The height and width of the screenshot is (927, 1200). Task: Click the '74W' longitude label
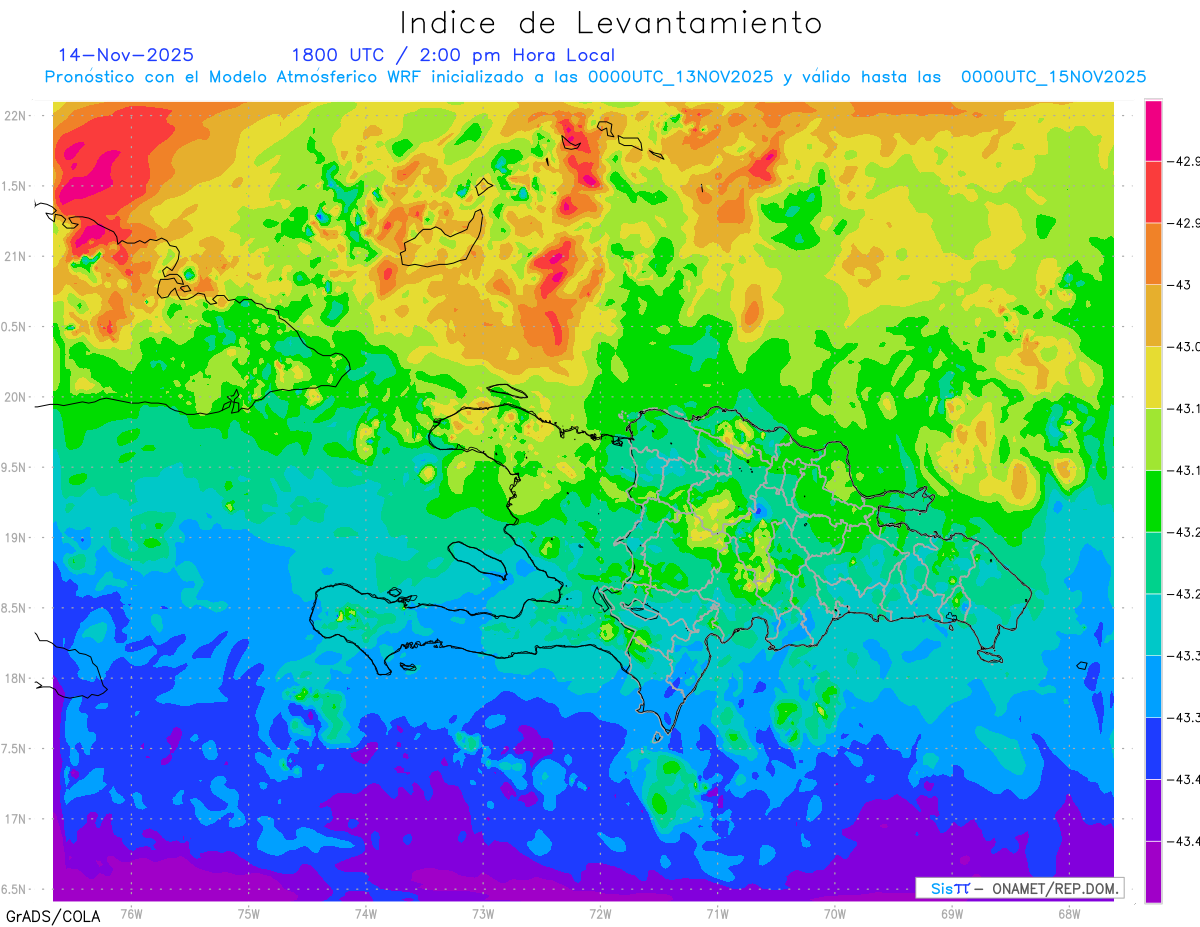click(366, 912)
